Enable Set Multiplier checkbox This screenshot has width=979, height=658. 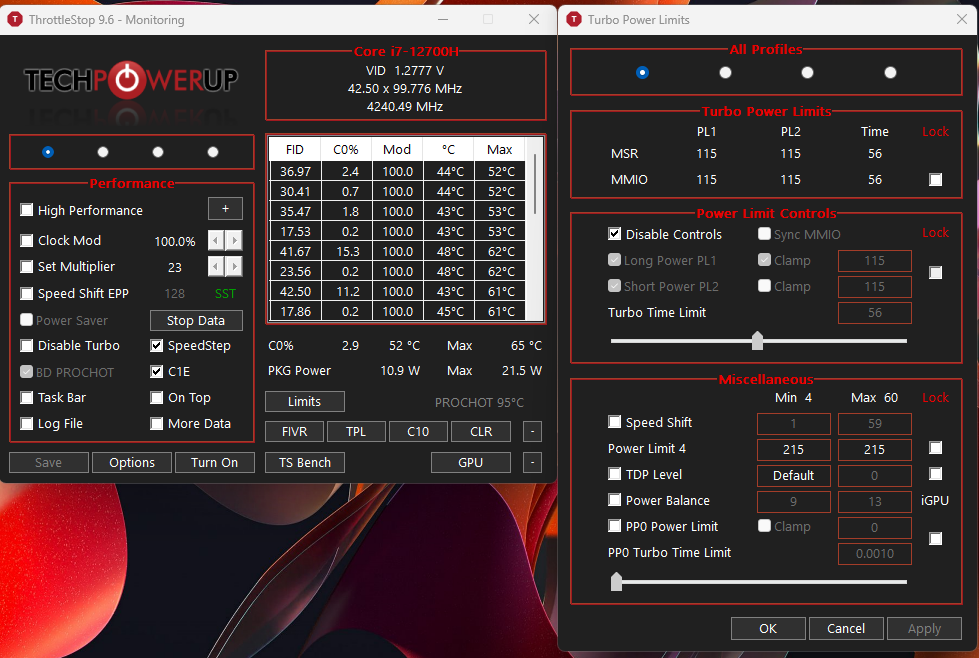26,267
